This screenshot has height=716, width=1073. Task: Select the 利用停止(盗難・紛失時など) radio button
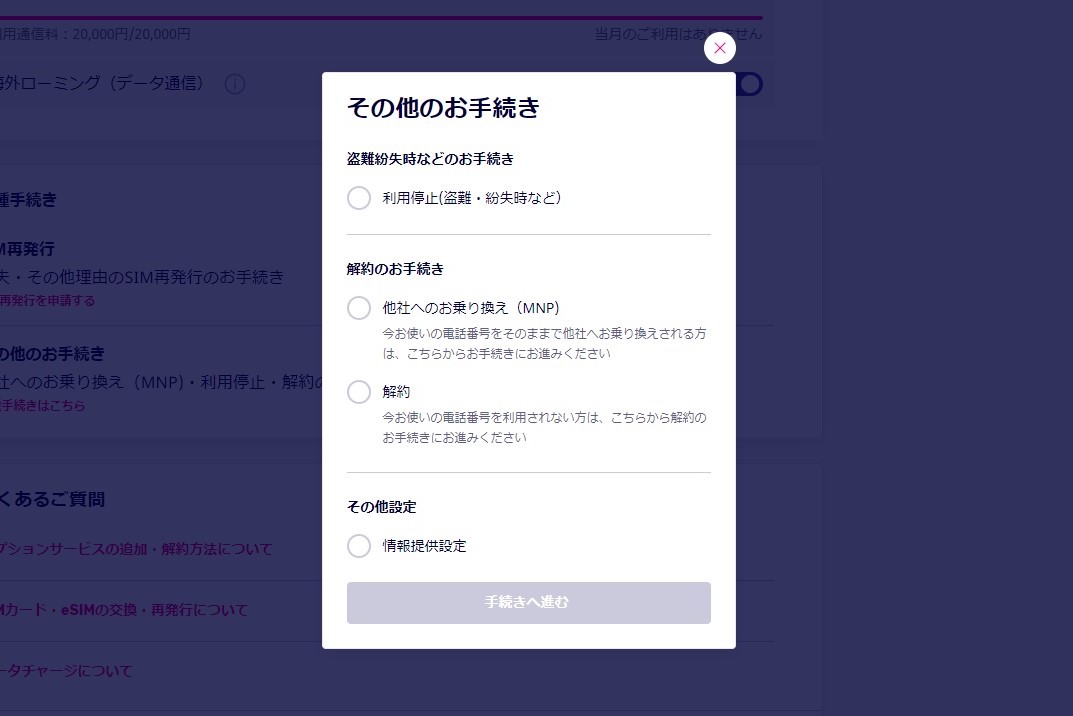[359, 198]
